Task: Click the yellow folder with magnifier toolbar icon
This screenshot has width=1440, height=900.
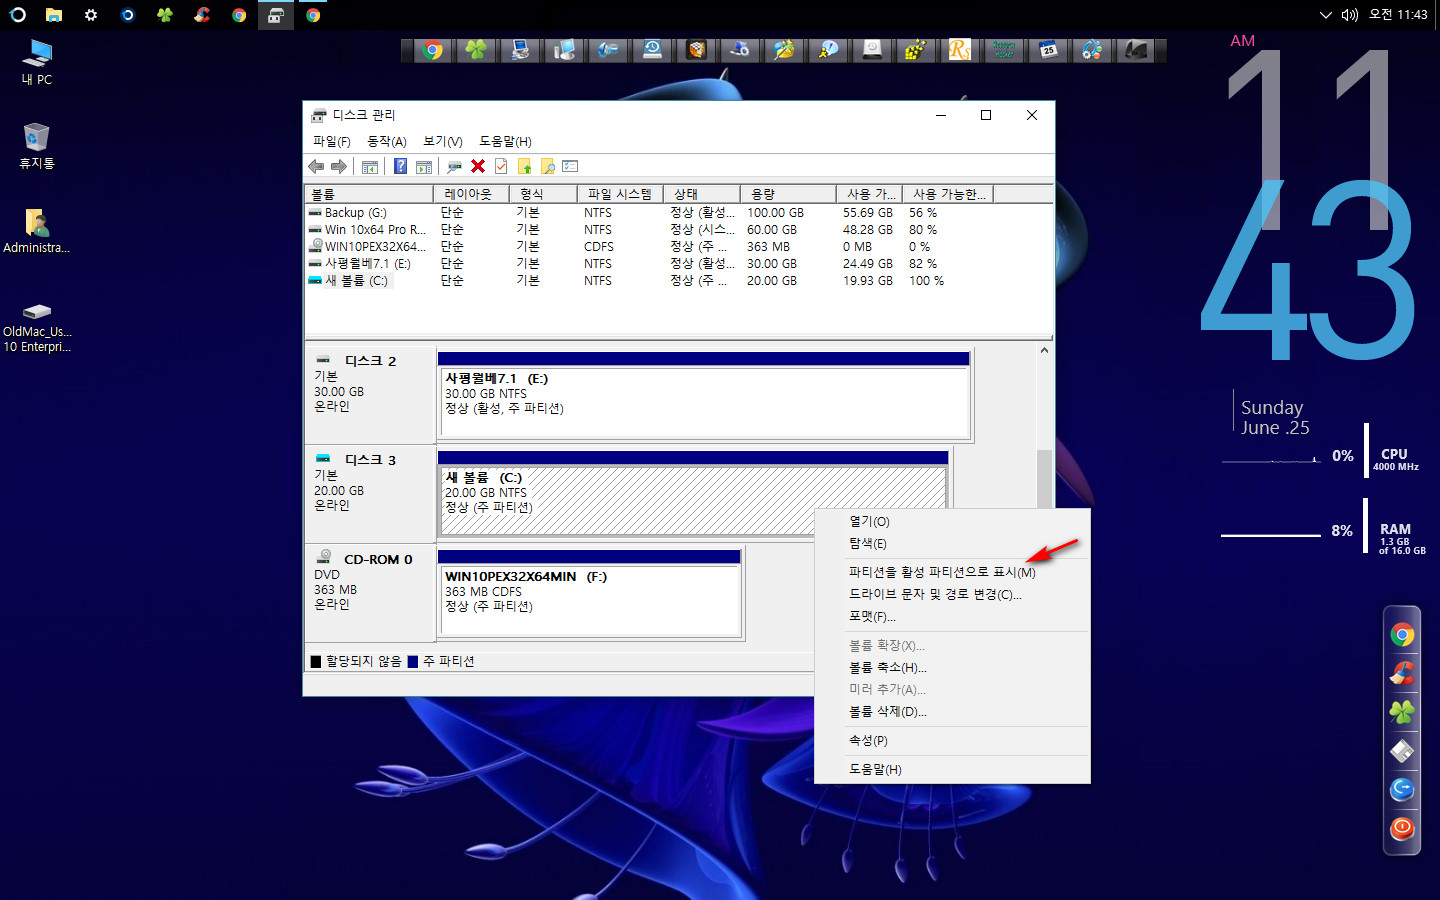Action: (547, 166)
